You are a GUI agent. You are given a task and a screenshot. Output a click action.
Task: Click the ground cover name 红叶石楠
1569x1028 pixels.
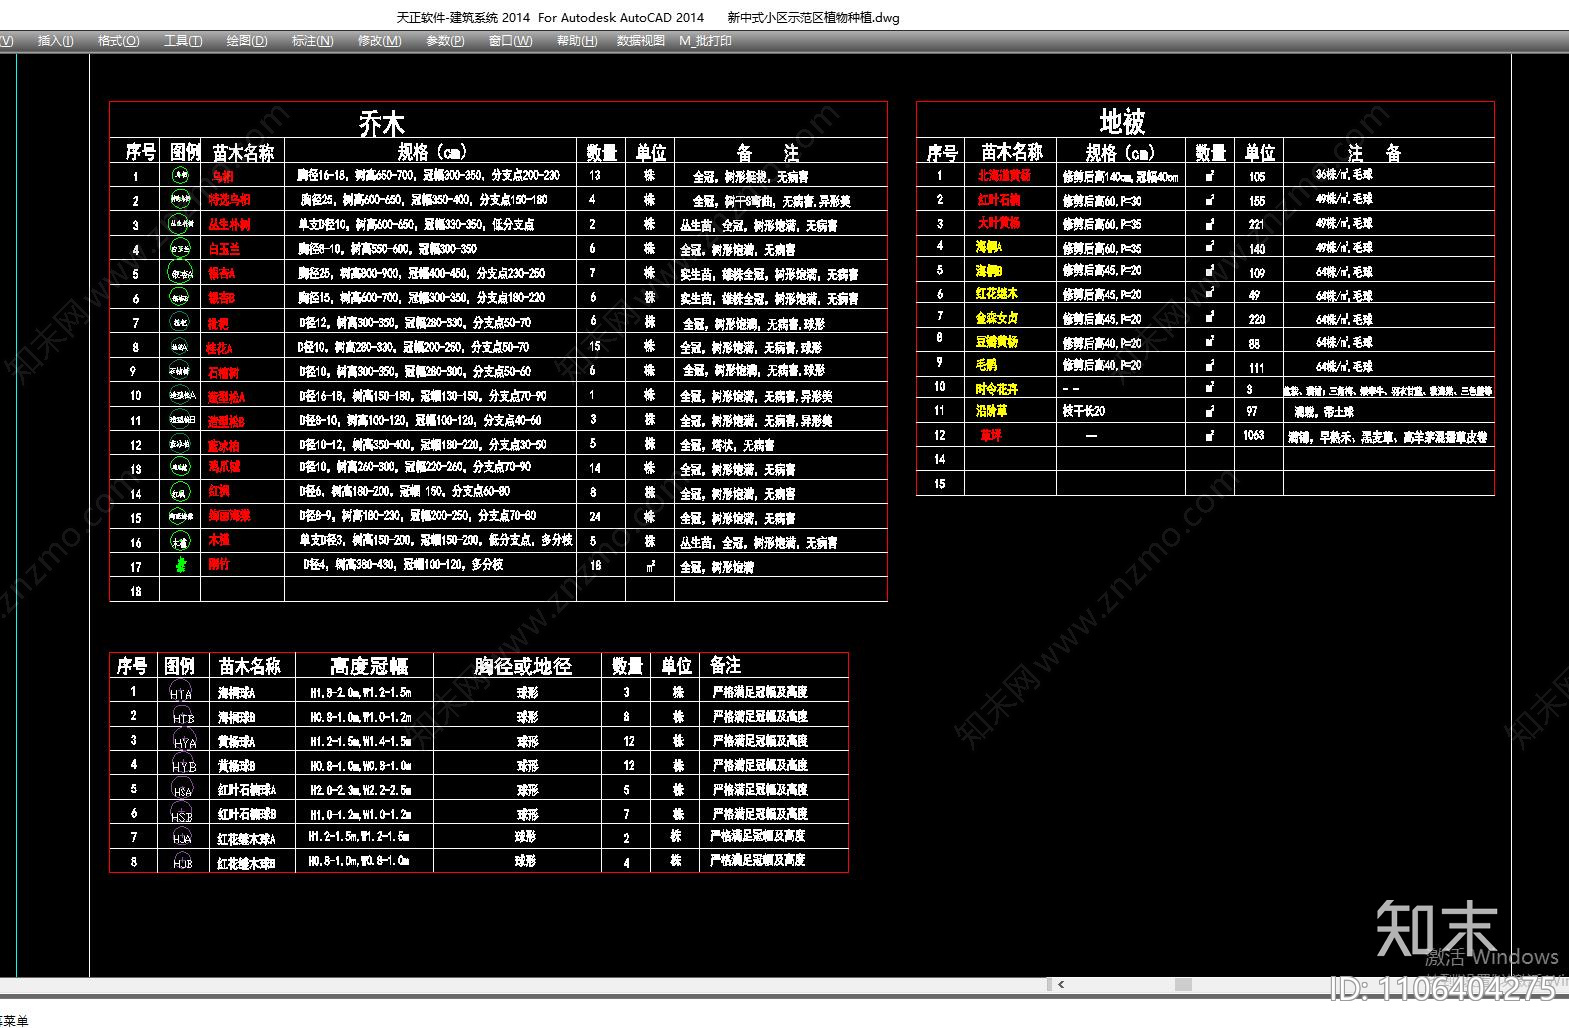click(998, 200)
